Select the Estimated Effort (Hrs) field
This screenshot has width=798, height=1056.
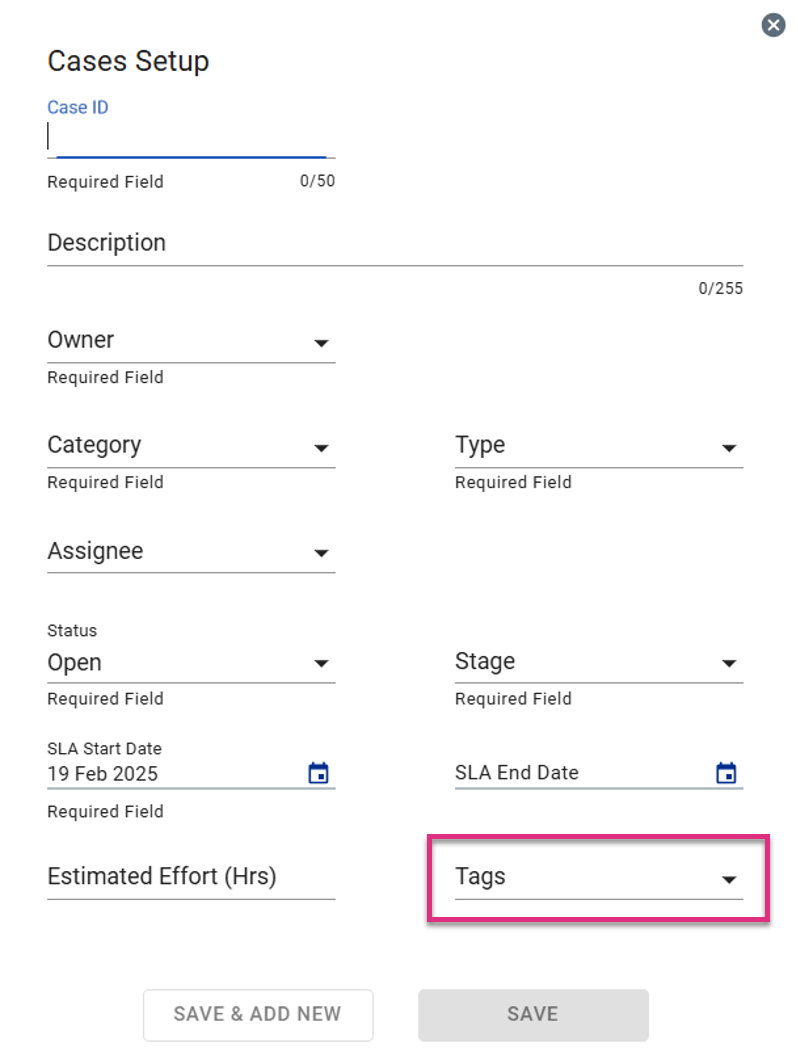coord(191,878)
